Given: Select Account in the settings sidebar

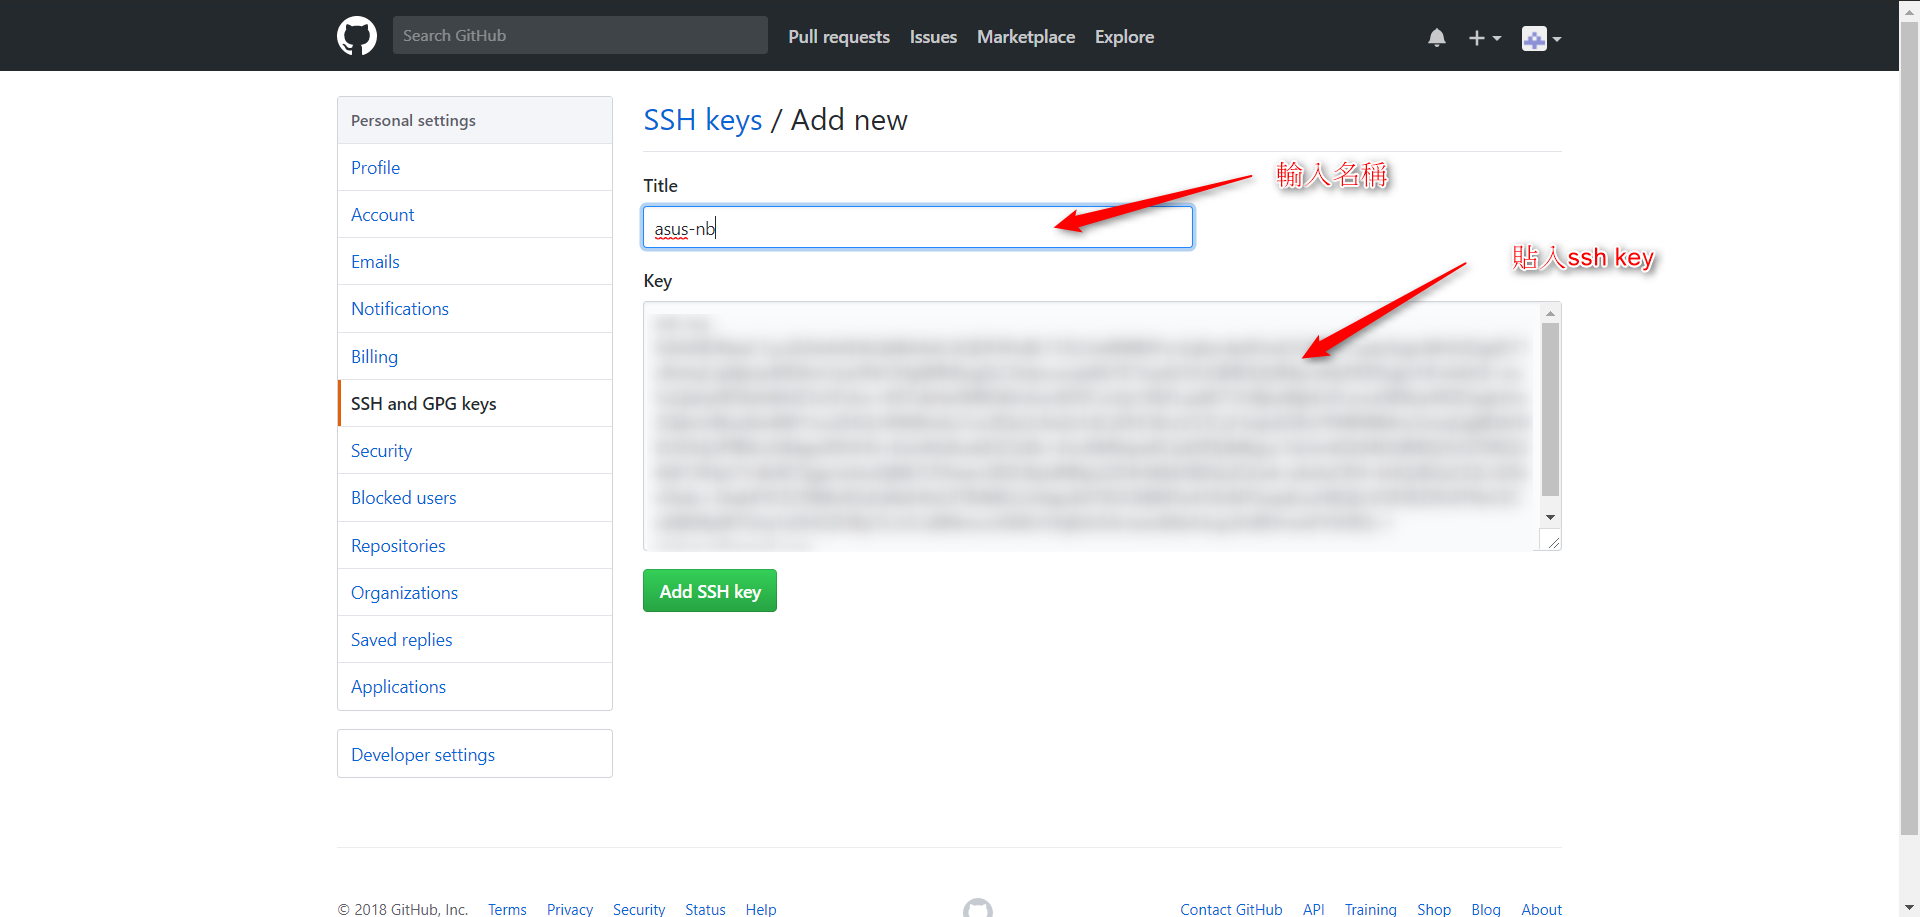Looking at the screenshot, I should click(x=475, y=214).
